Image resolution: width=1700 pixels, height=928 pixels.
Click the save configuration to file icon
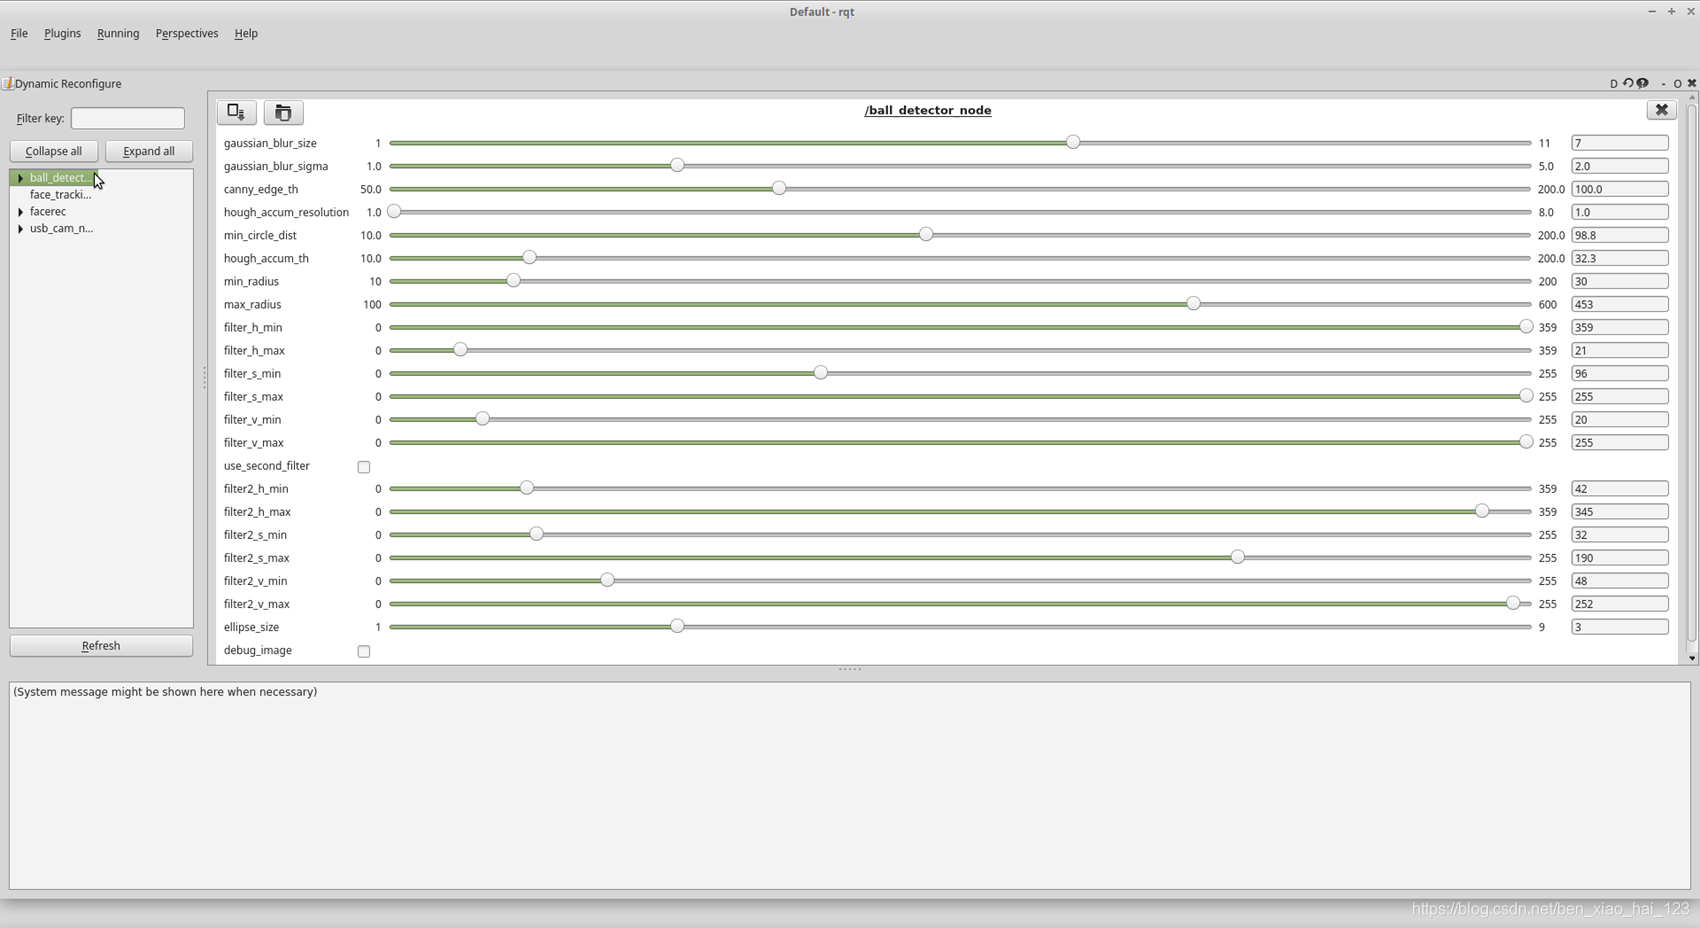236,112
